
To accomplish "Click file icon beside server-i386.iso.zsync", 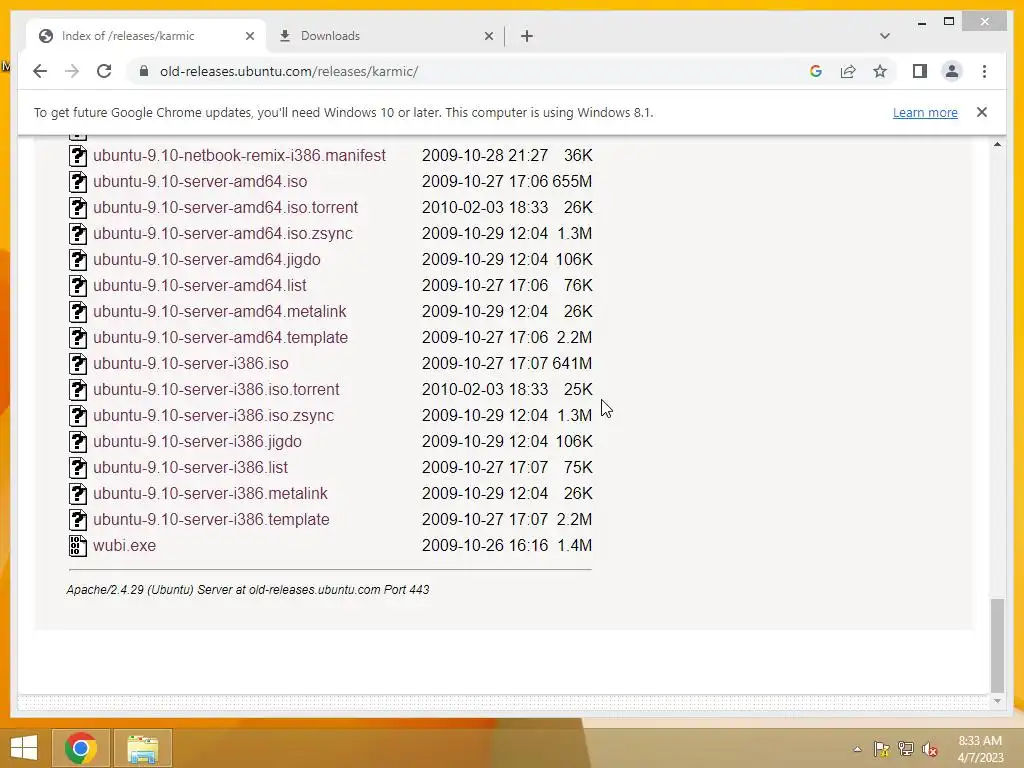I will point(78,415).
